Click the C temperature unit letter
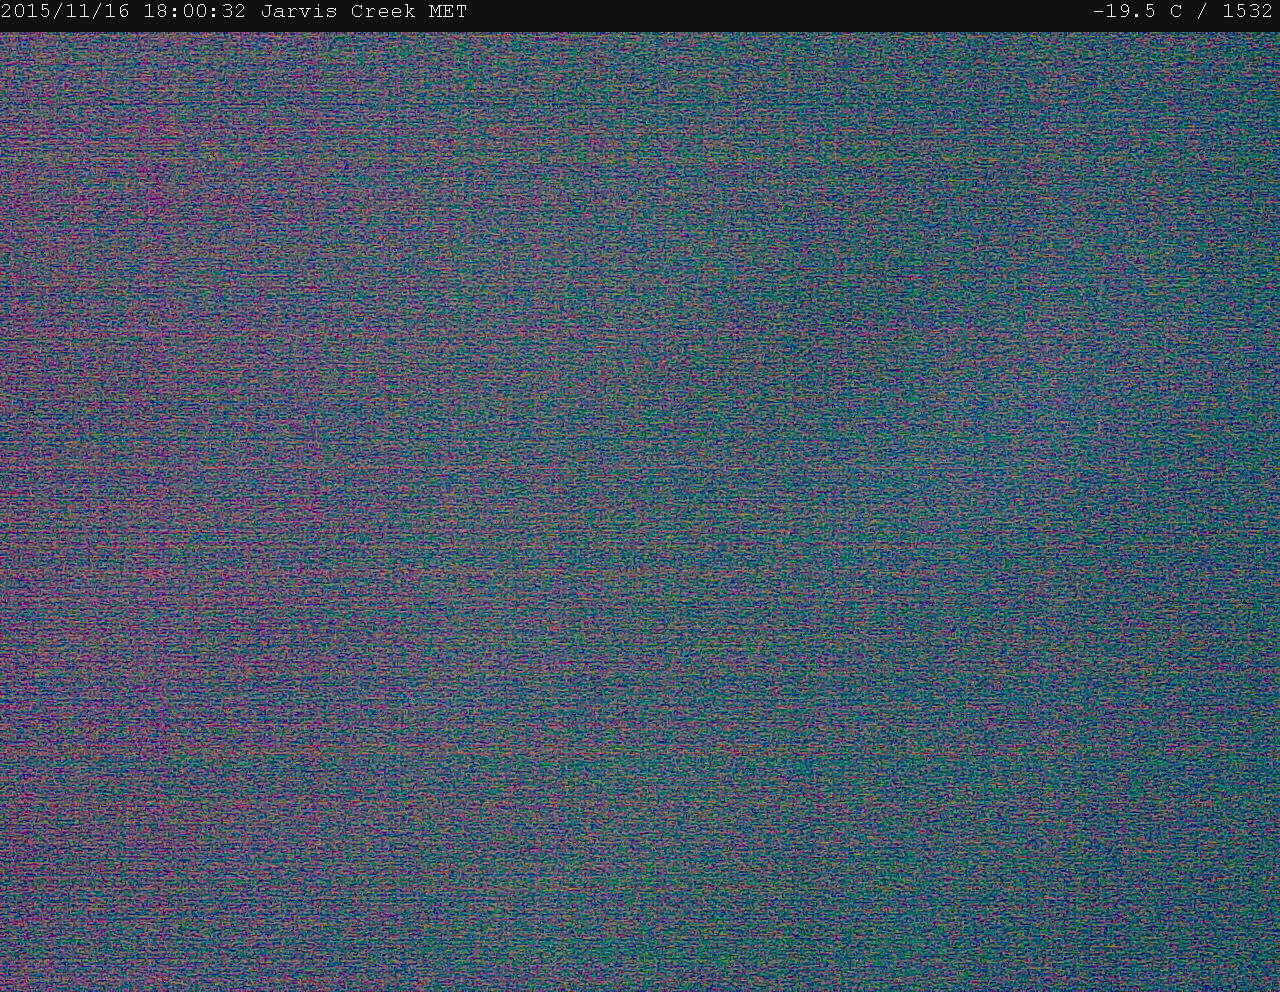 (x=1176, y=12)
